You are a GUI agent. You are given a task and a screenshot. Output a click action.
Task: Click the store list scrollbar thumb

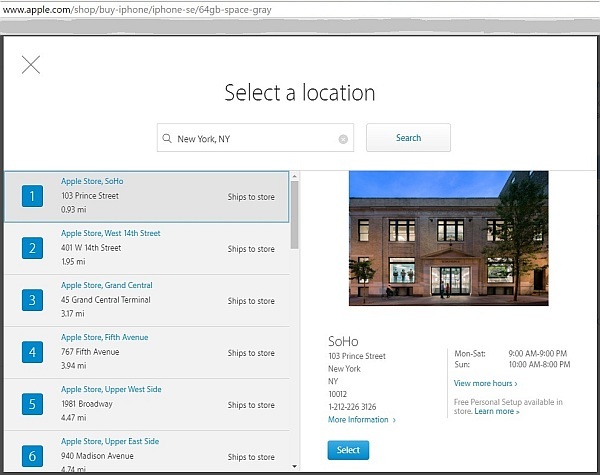tap(294, 215)
